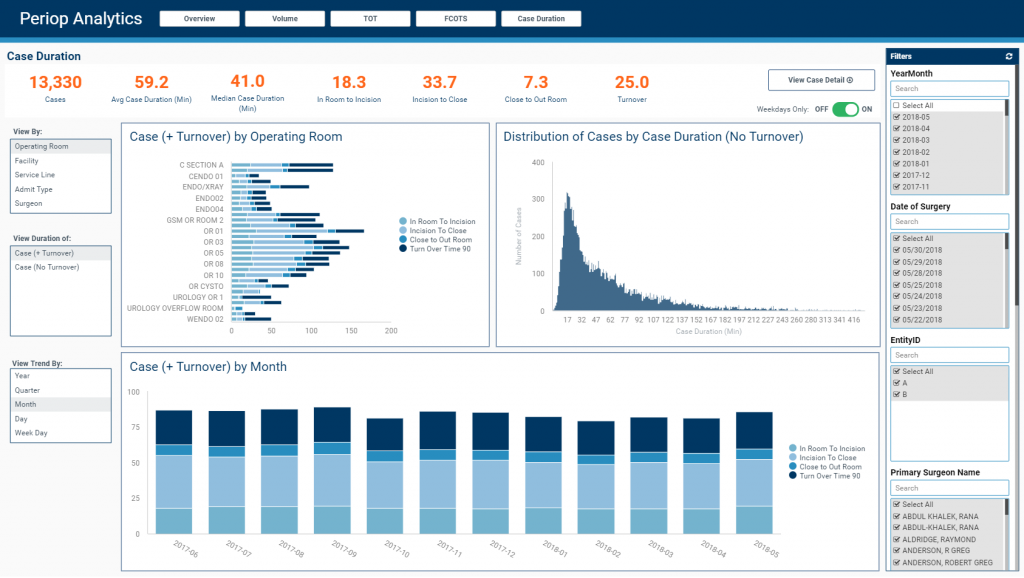Switch to the Overview tab
The height and width of the screenshot is (578, 1024).
199,17
